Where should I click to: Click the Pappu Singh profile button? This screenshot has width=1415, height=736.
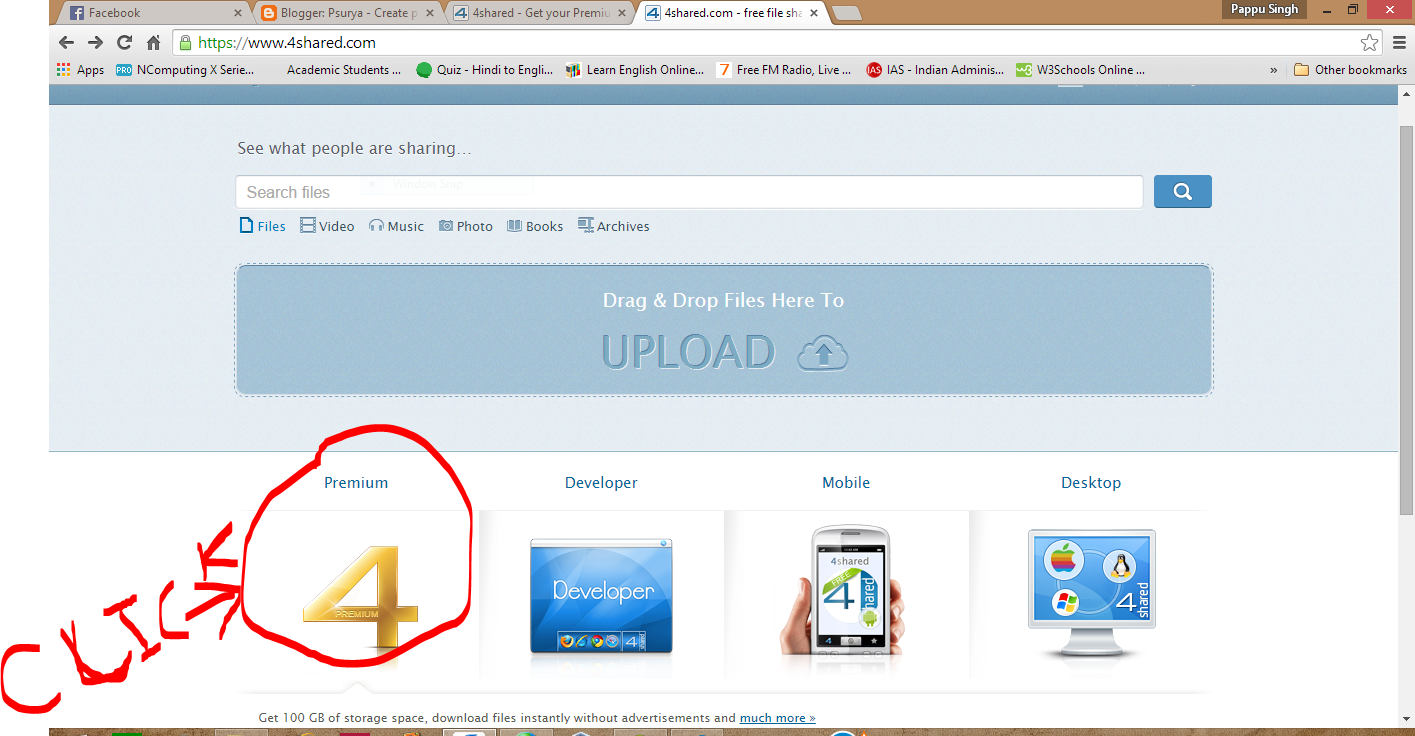click(x=1263, y=9)
